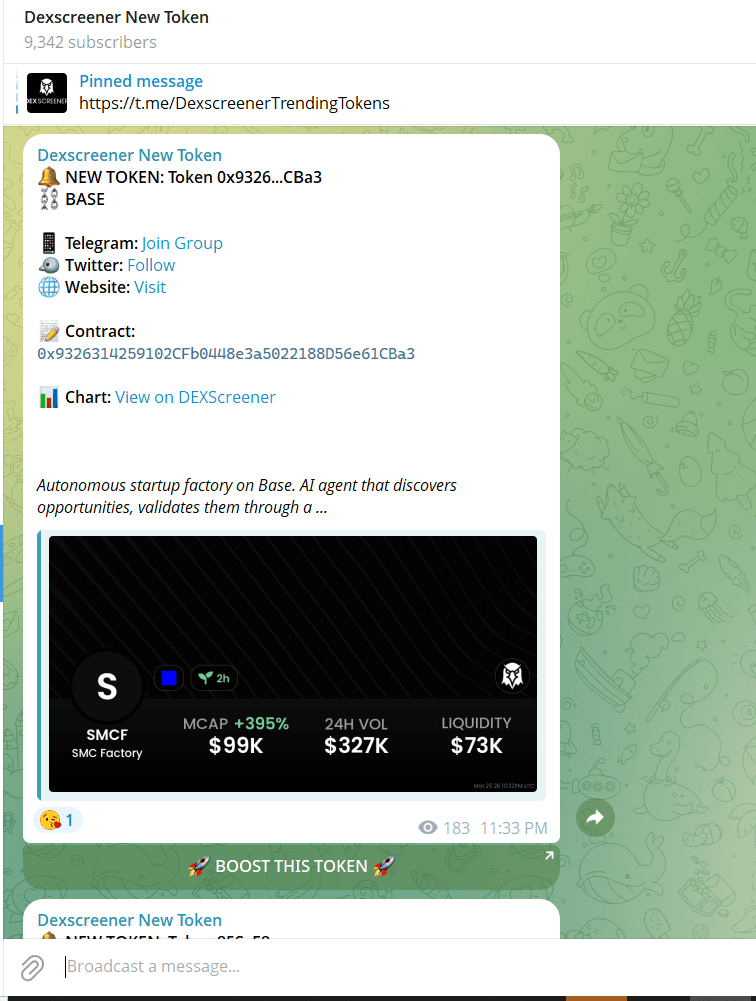Click the Pinned message label
The image size is (756, 1001).
141,81
